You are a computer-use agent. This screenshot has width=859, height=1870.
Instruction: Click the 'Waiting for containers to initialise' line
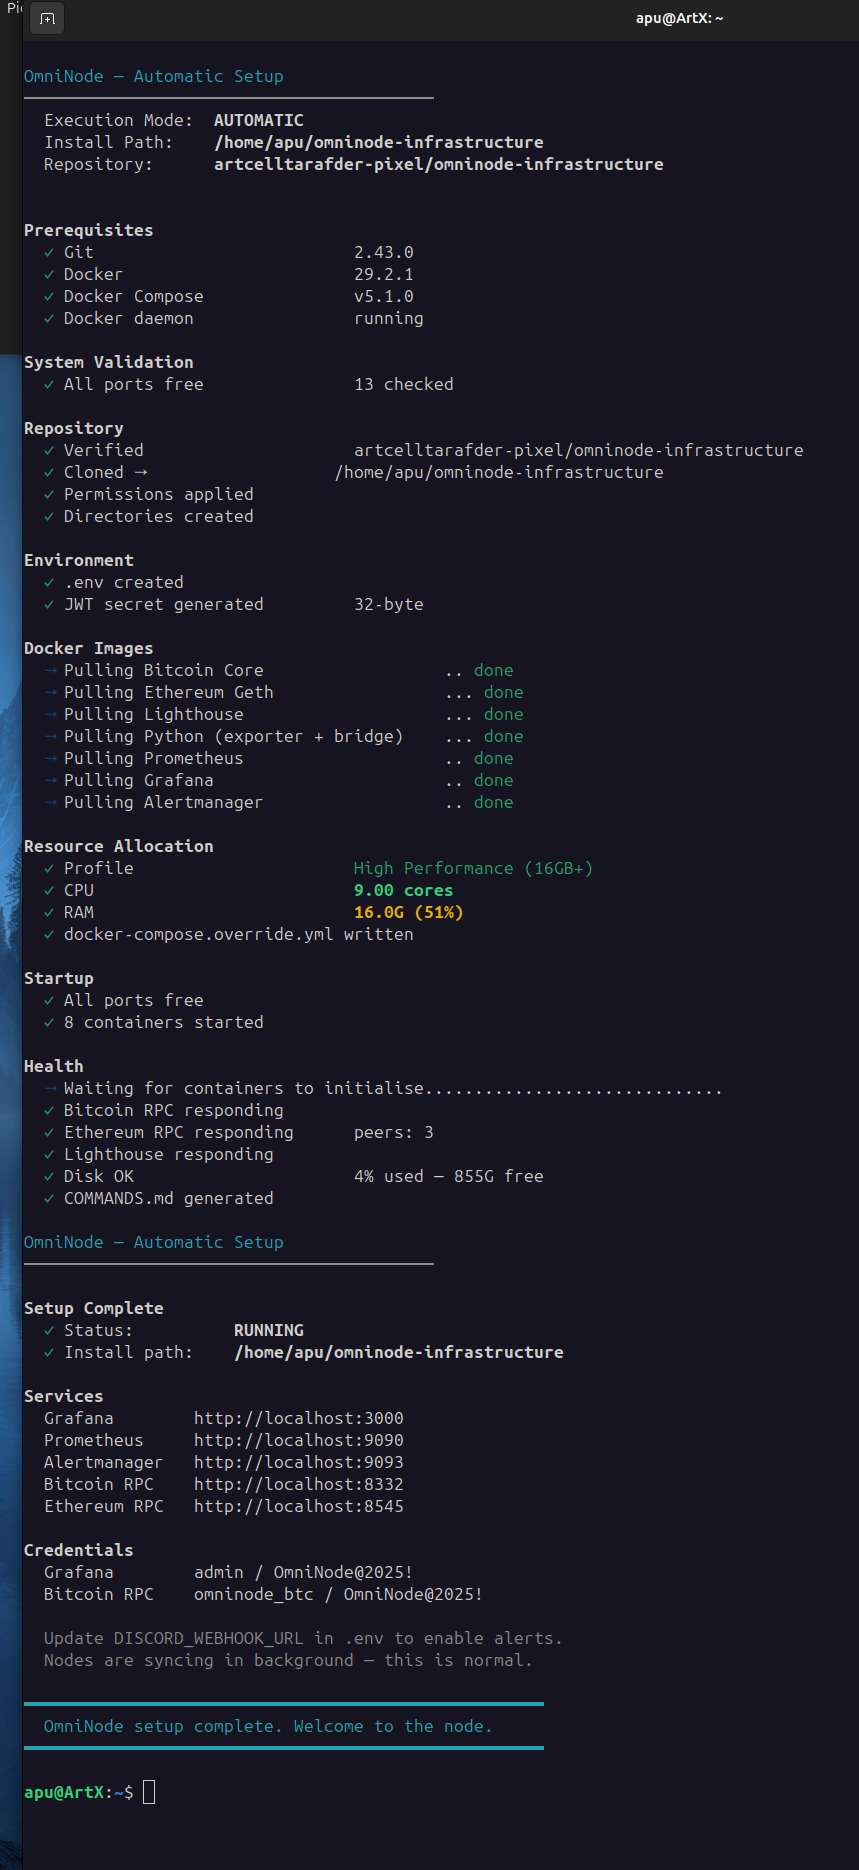point(393,1088)
